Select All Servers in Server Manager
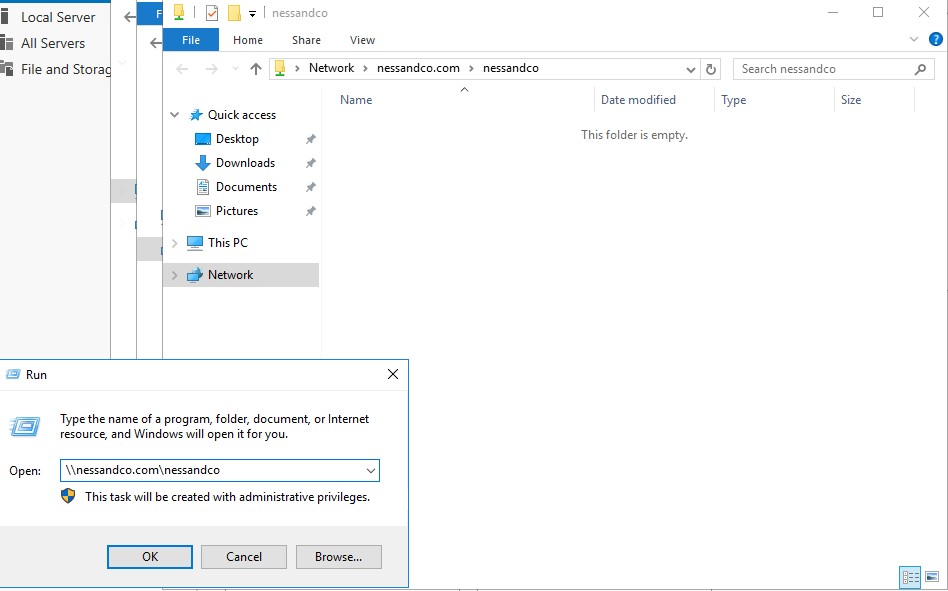The image size is (948, 591). [x=55, y=43]
